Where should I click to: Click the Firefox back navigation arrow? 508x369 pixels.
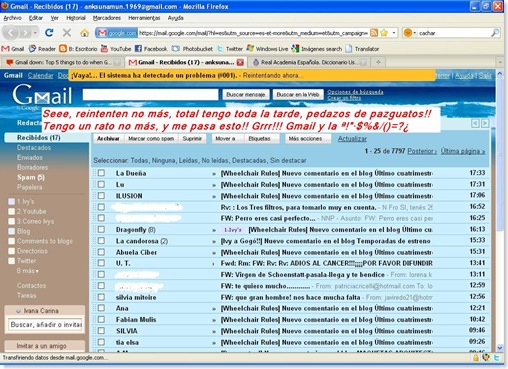pos(11,33)
